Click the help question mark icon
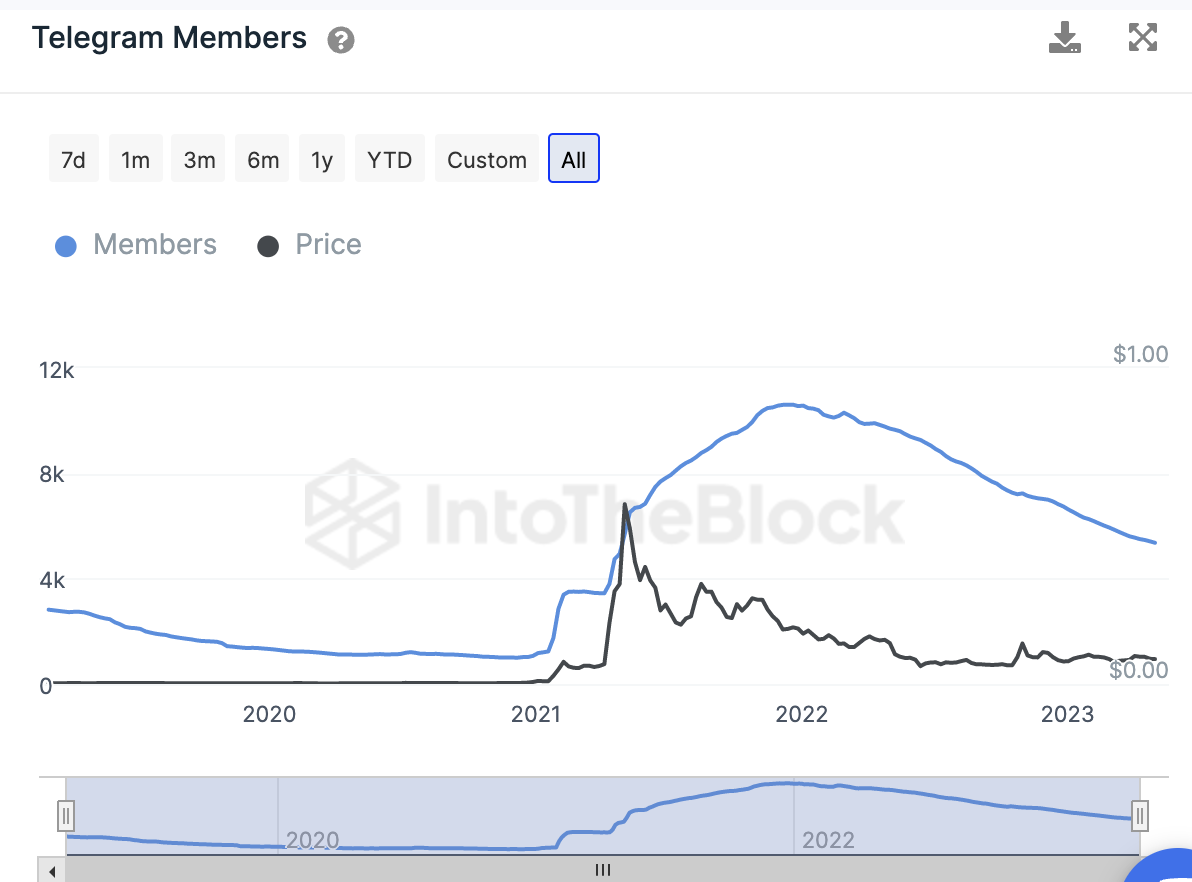The image size is (1192, 882). (x=341, y=41)
